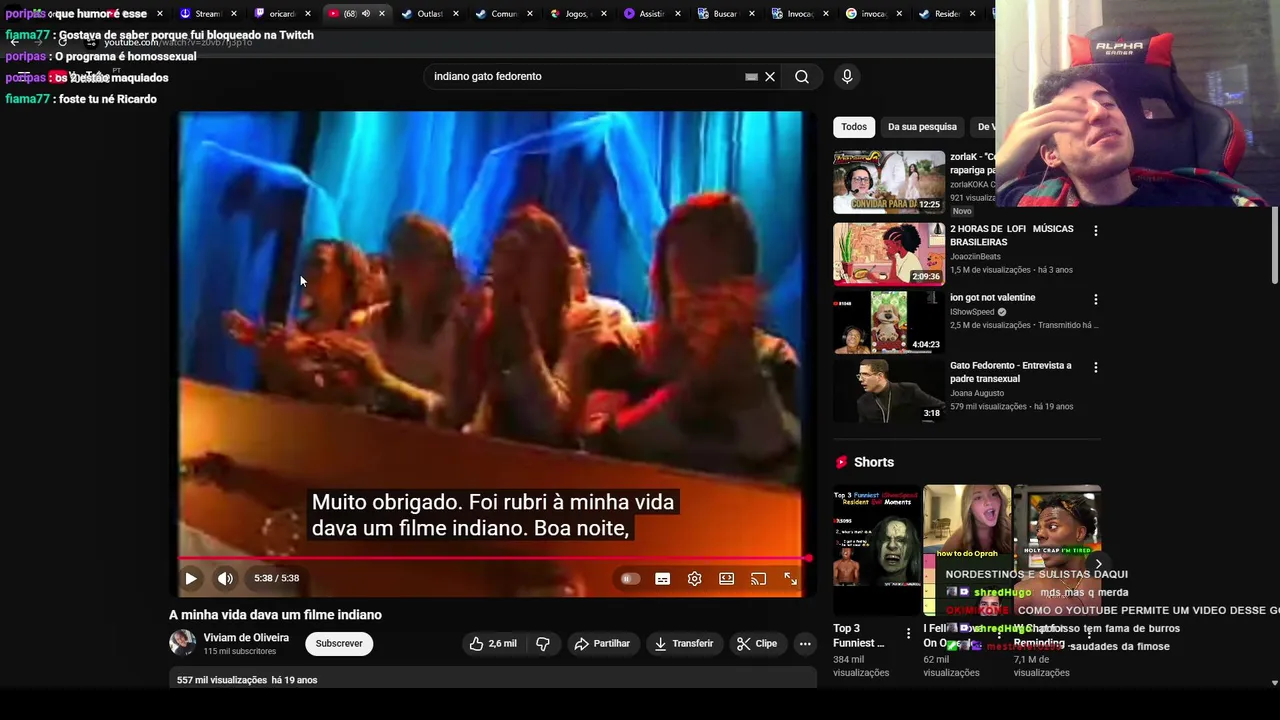Switch to the oricardi Twitch tab
1280x720 pixels.
281,14
